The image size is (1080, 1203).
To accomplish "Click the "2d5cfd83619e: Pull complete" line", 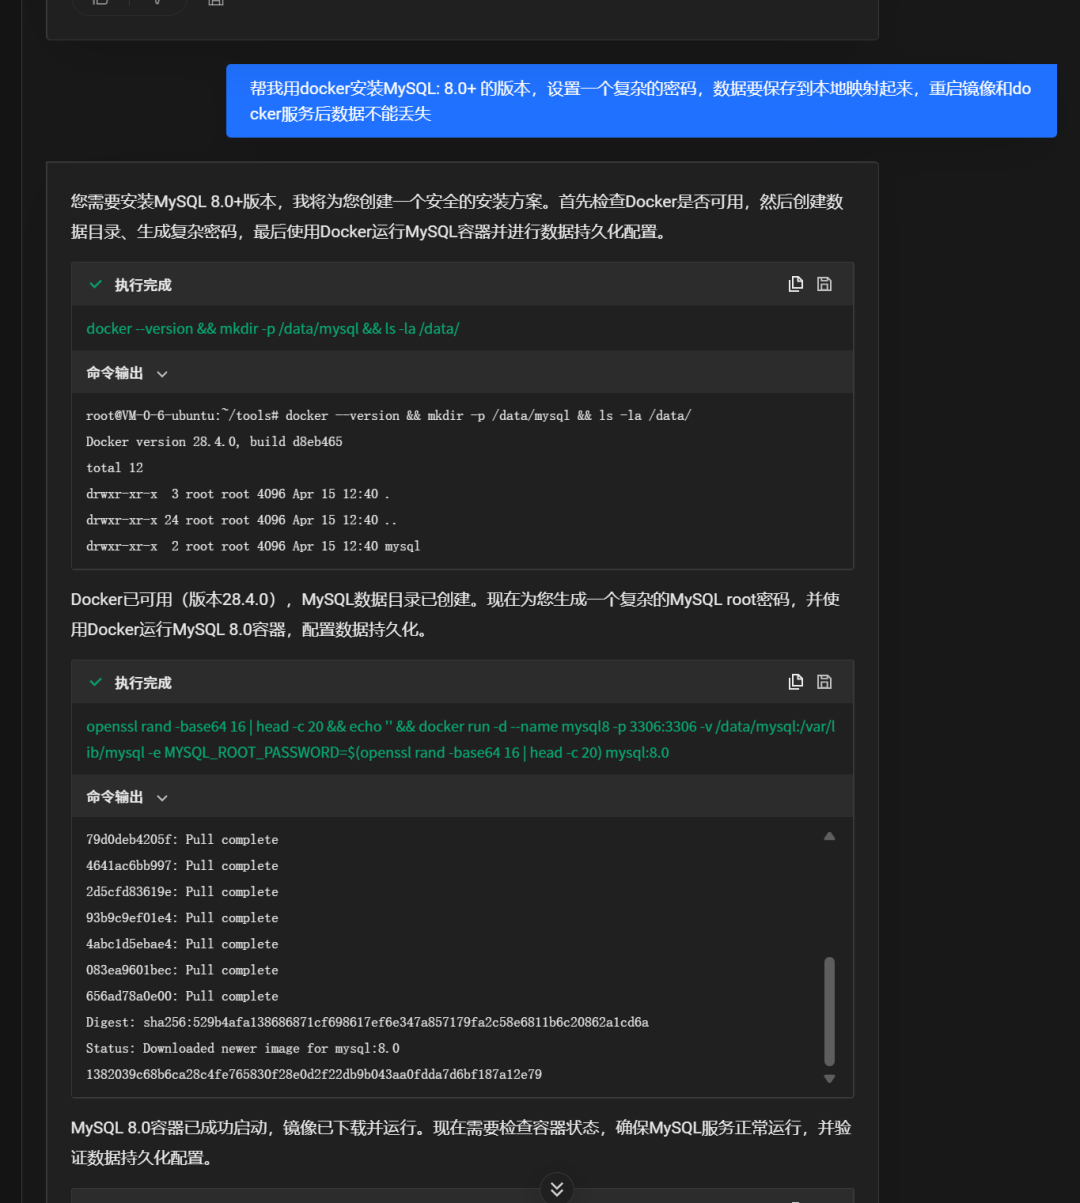I will pyautogui.click(x=182, y=891).
